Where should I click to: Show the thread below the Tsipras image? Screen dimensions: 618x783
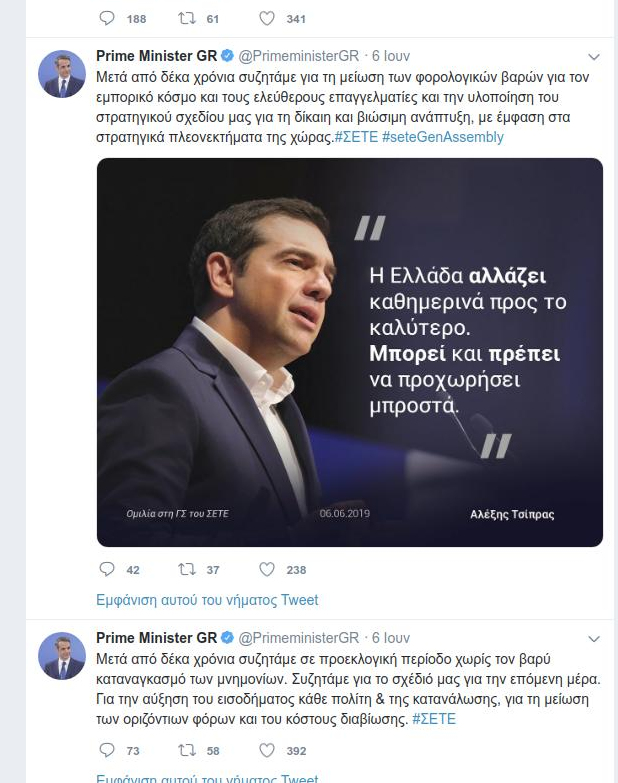click(207, 600)
